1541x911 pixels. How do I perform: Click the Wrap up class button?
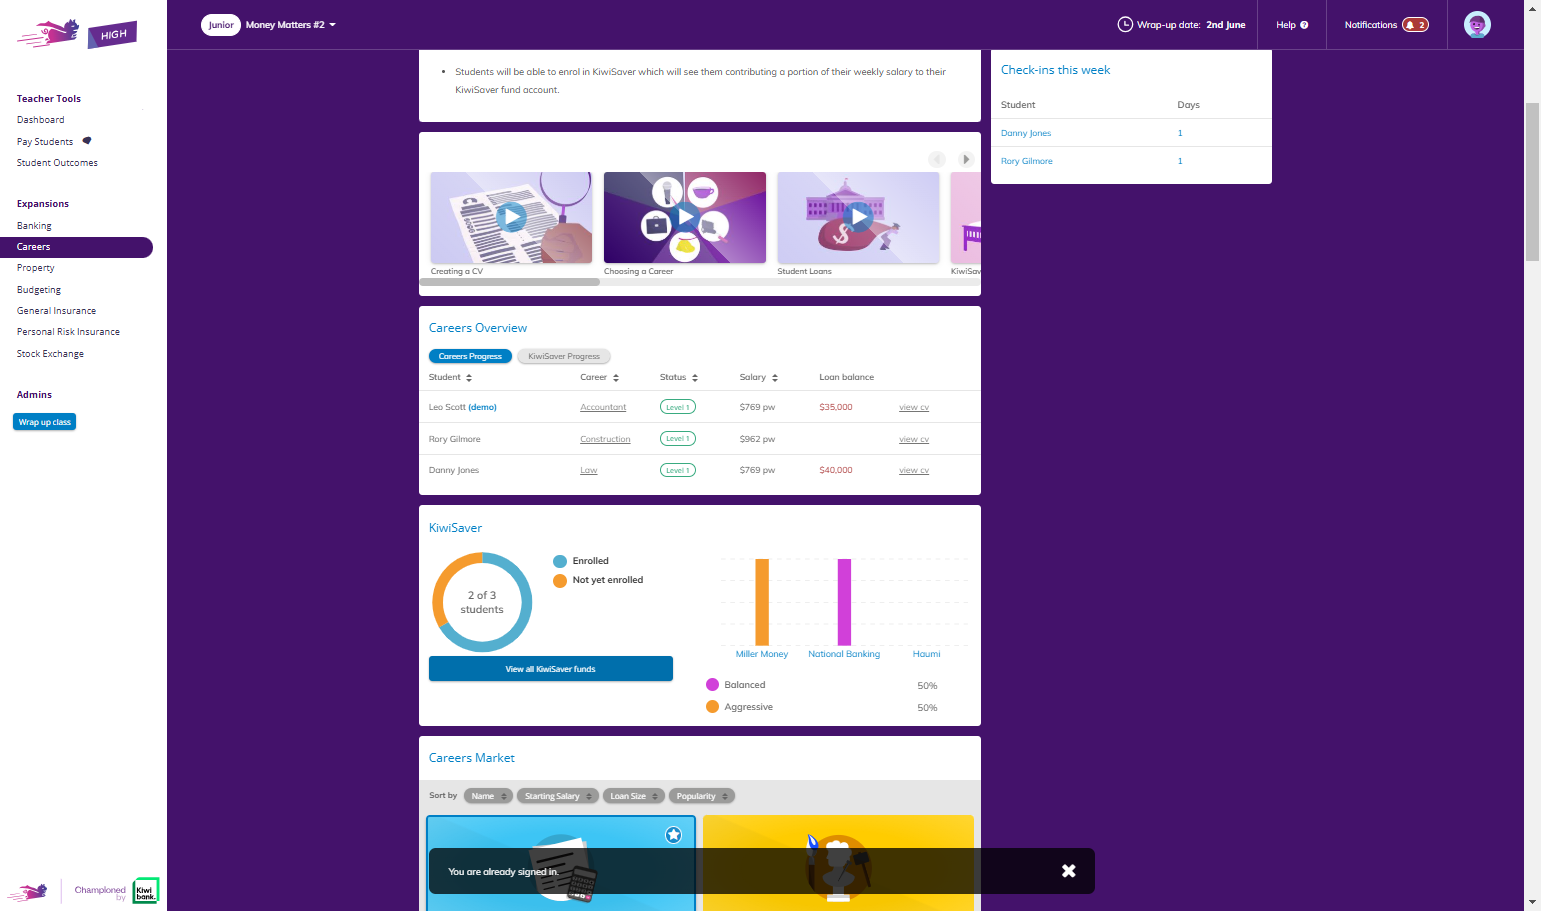coord(45,422)
